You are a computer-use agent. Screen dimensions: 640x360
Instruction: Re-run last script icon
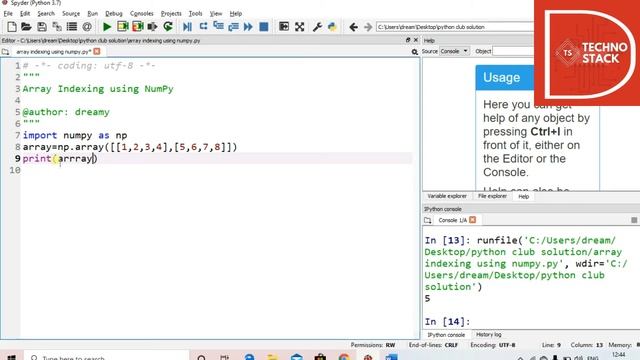168,27
